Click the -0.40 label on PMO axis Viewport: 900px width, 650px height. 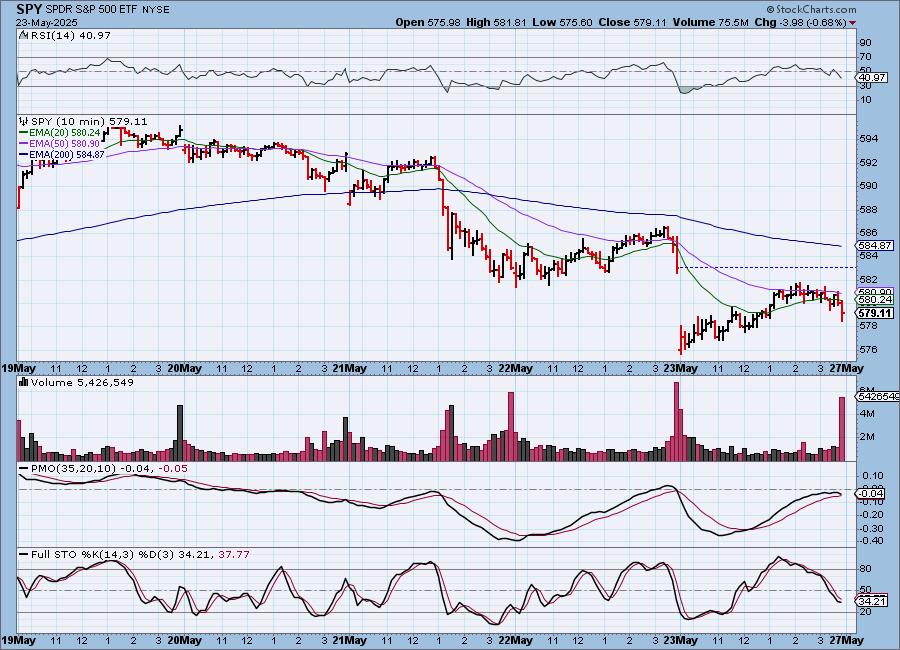pyautogui.click(x=872, y=540)
